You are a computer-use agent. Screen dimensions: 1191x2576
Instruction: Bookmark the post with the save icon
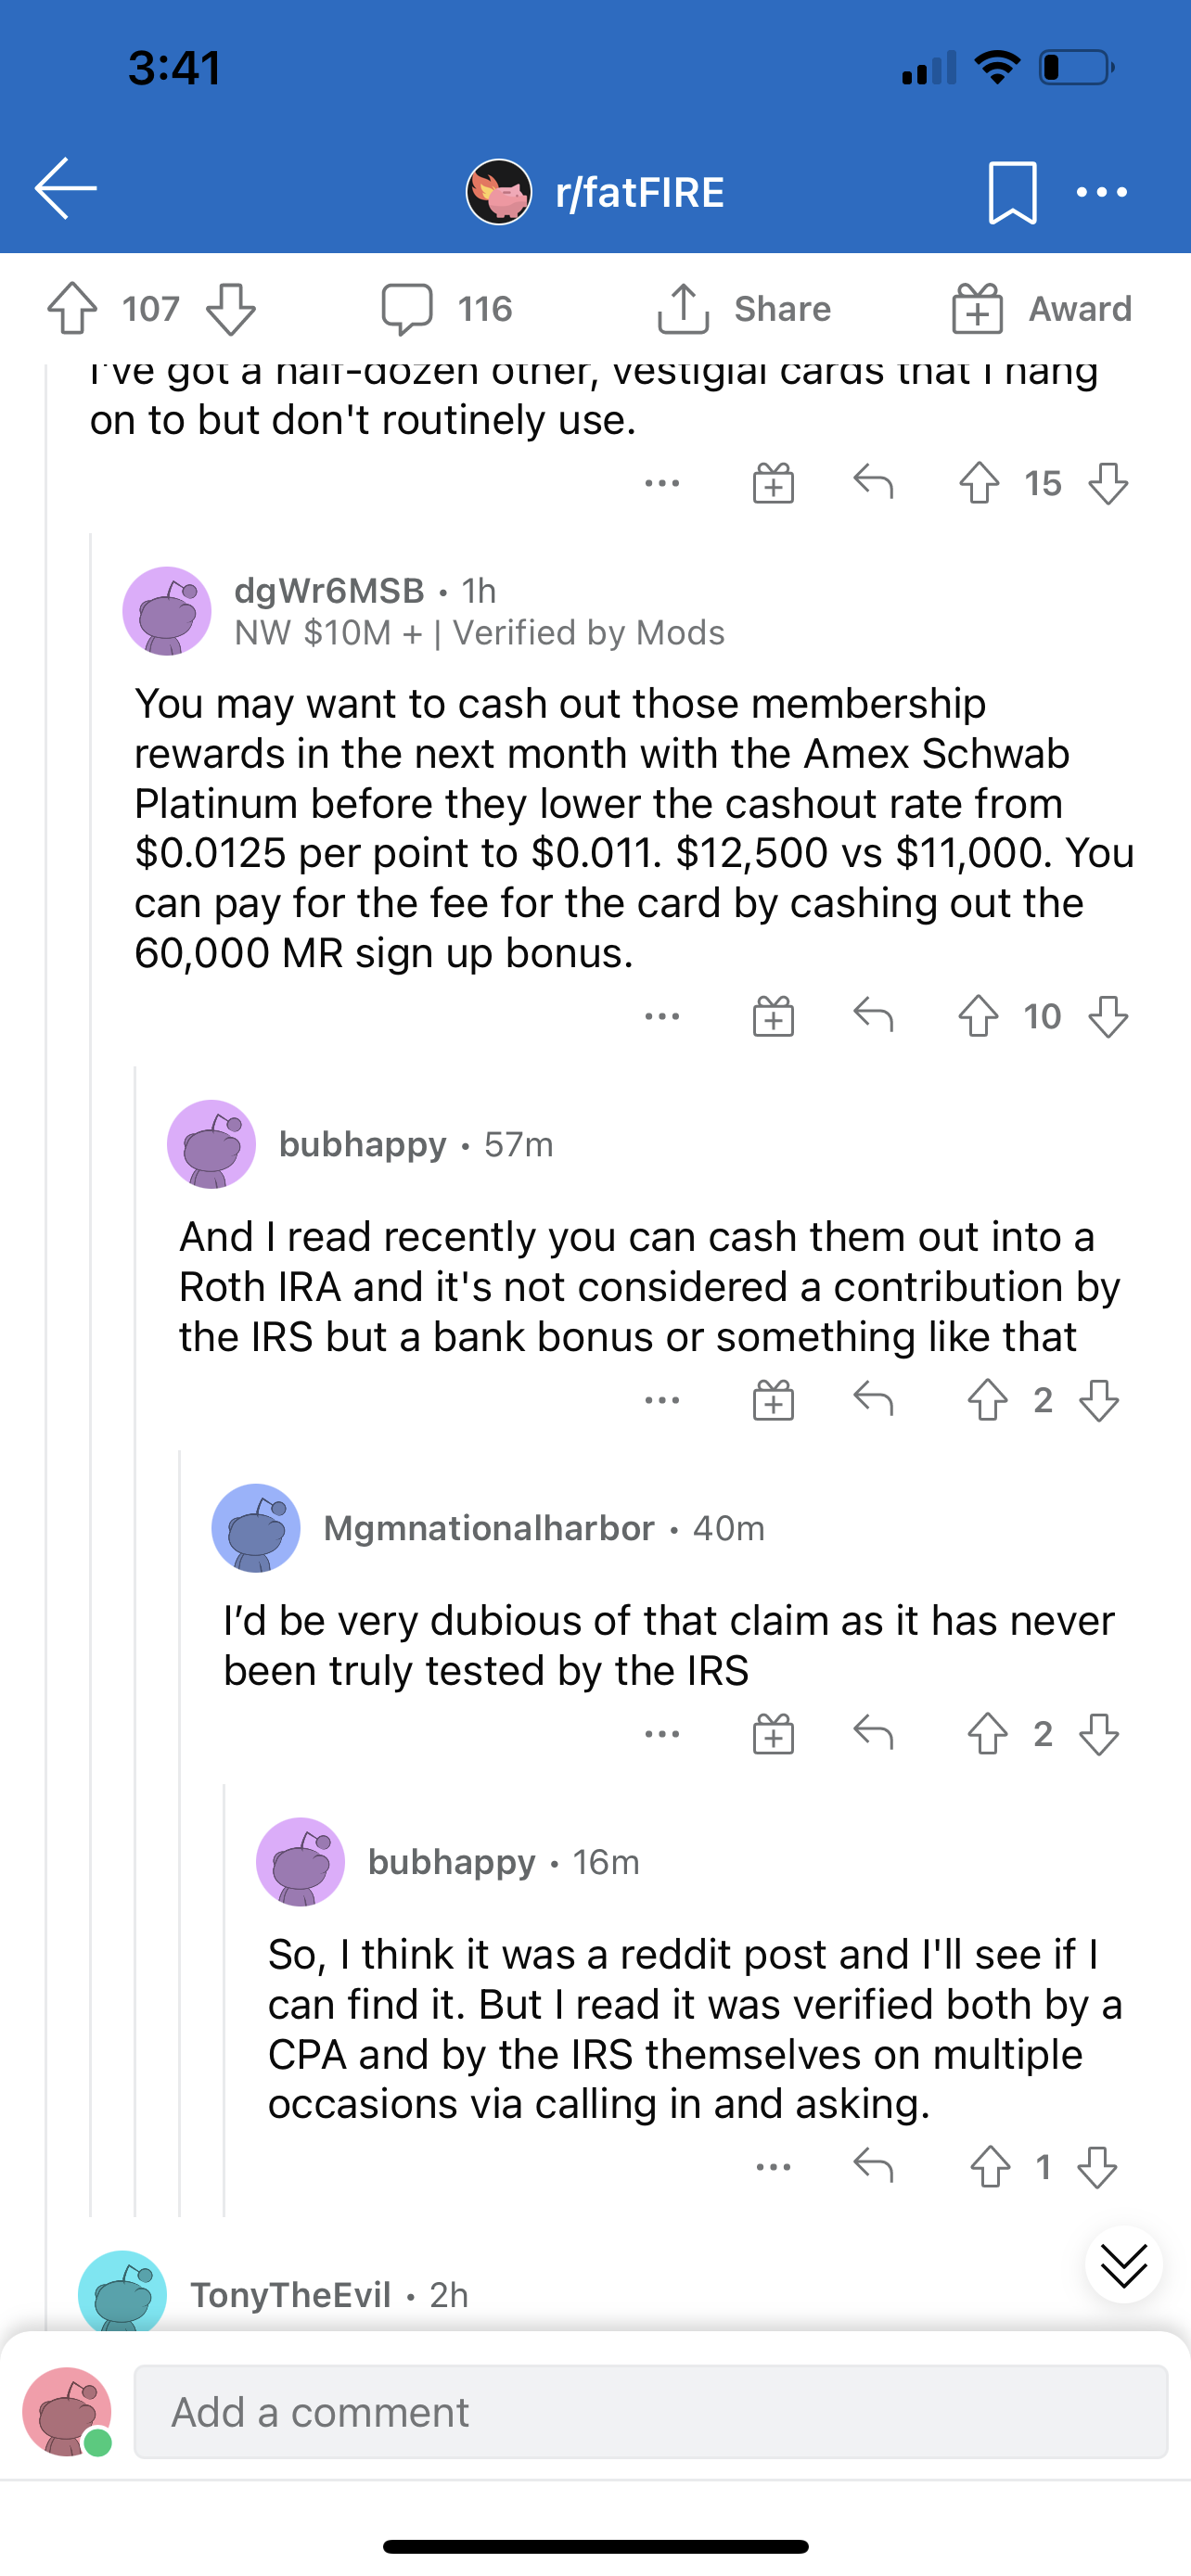[x=1014, y=193]
